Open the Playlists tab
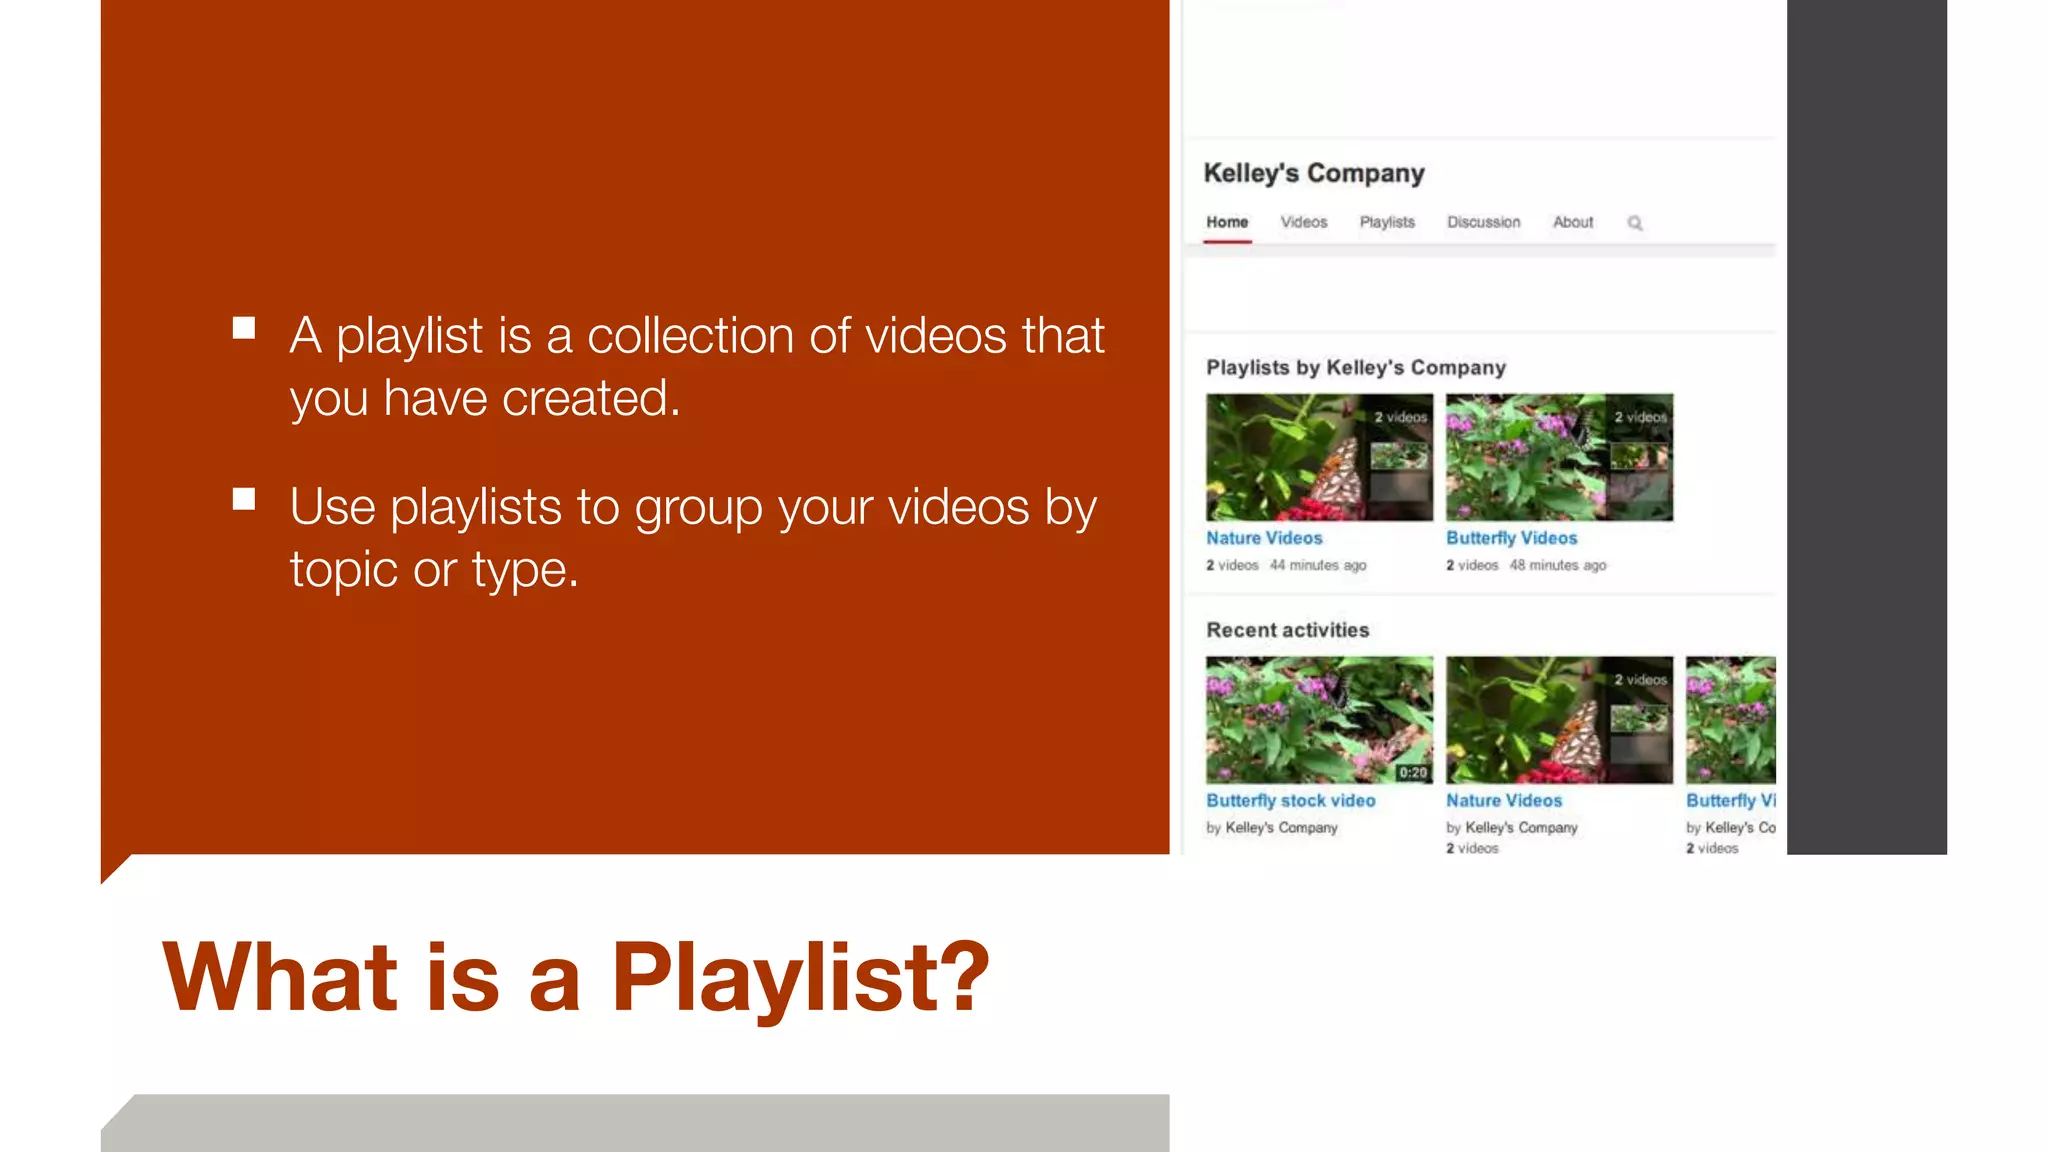The image size is (2048, 1152). click(1387, 222)
